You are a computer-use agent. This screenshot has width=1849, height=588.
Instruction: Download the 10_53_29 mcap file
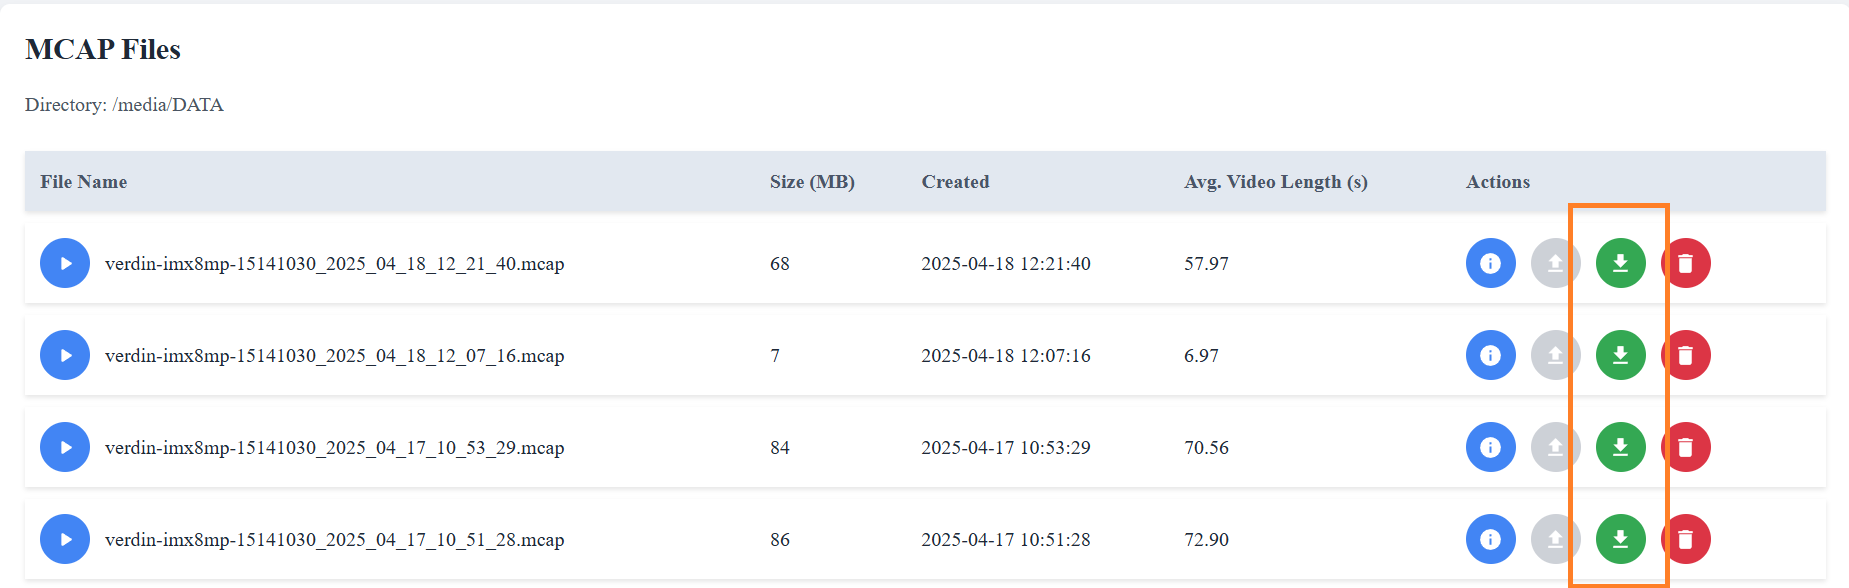click(x=1621, y=447)
